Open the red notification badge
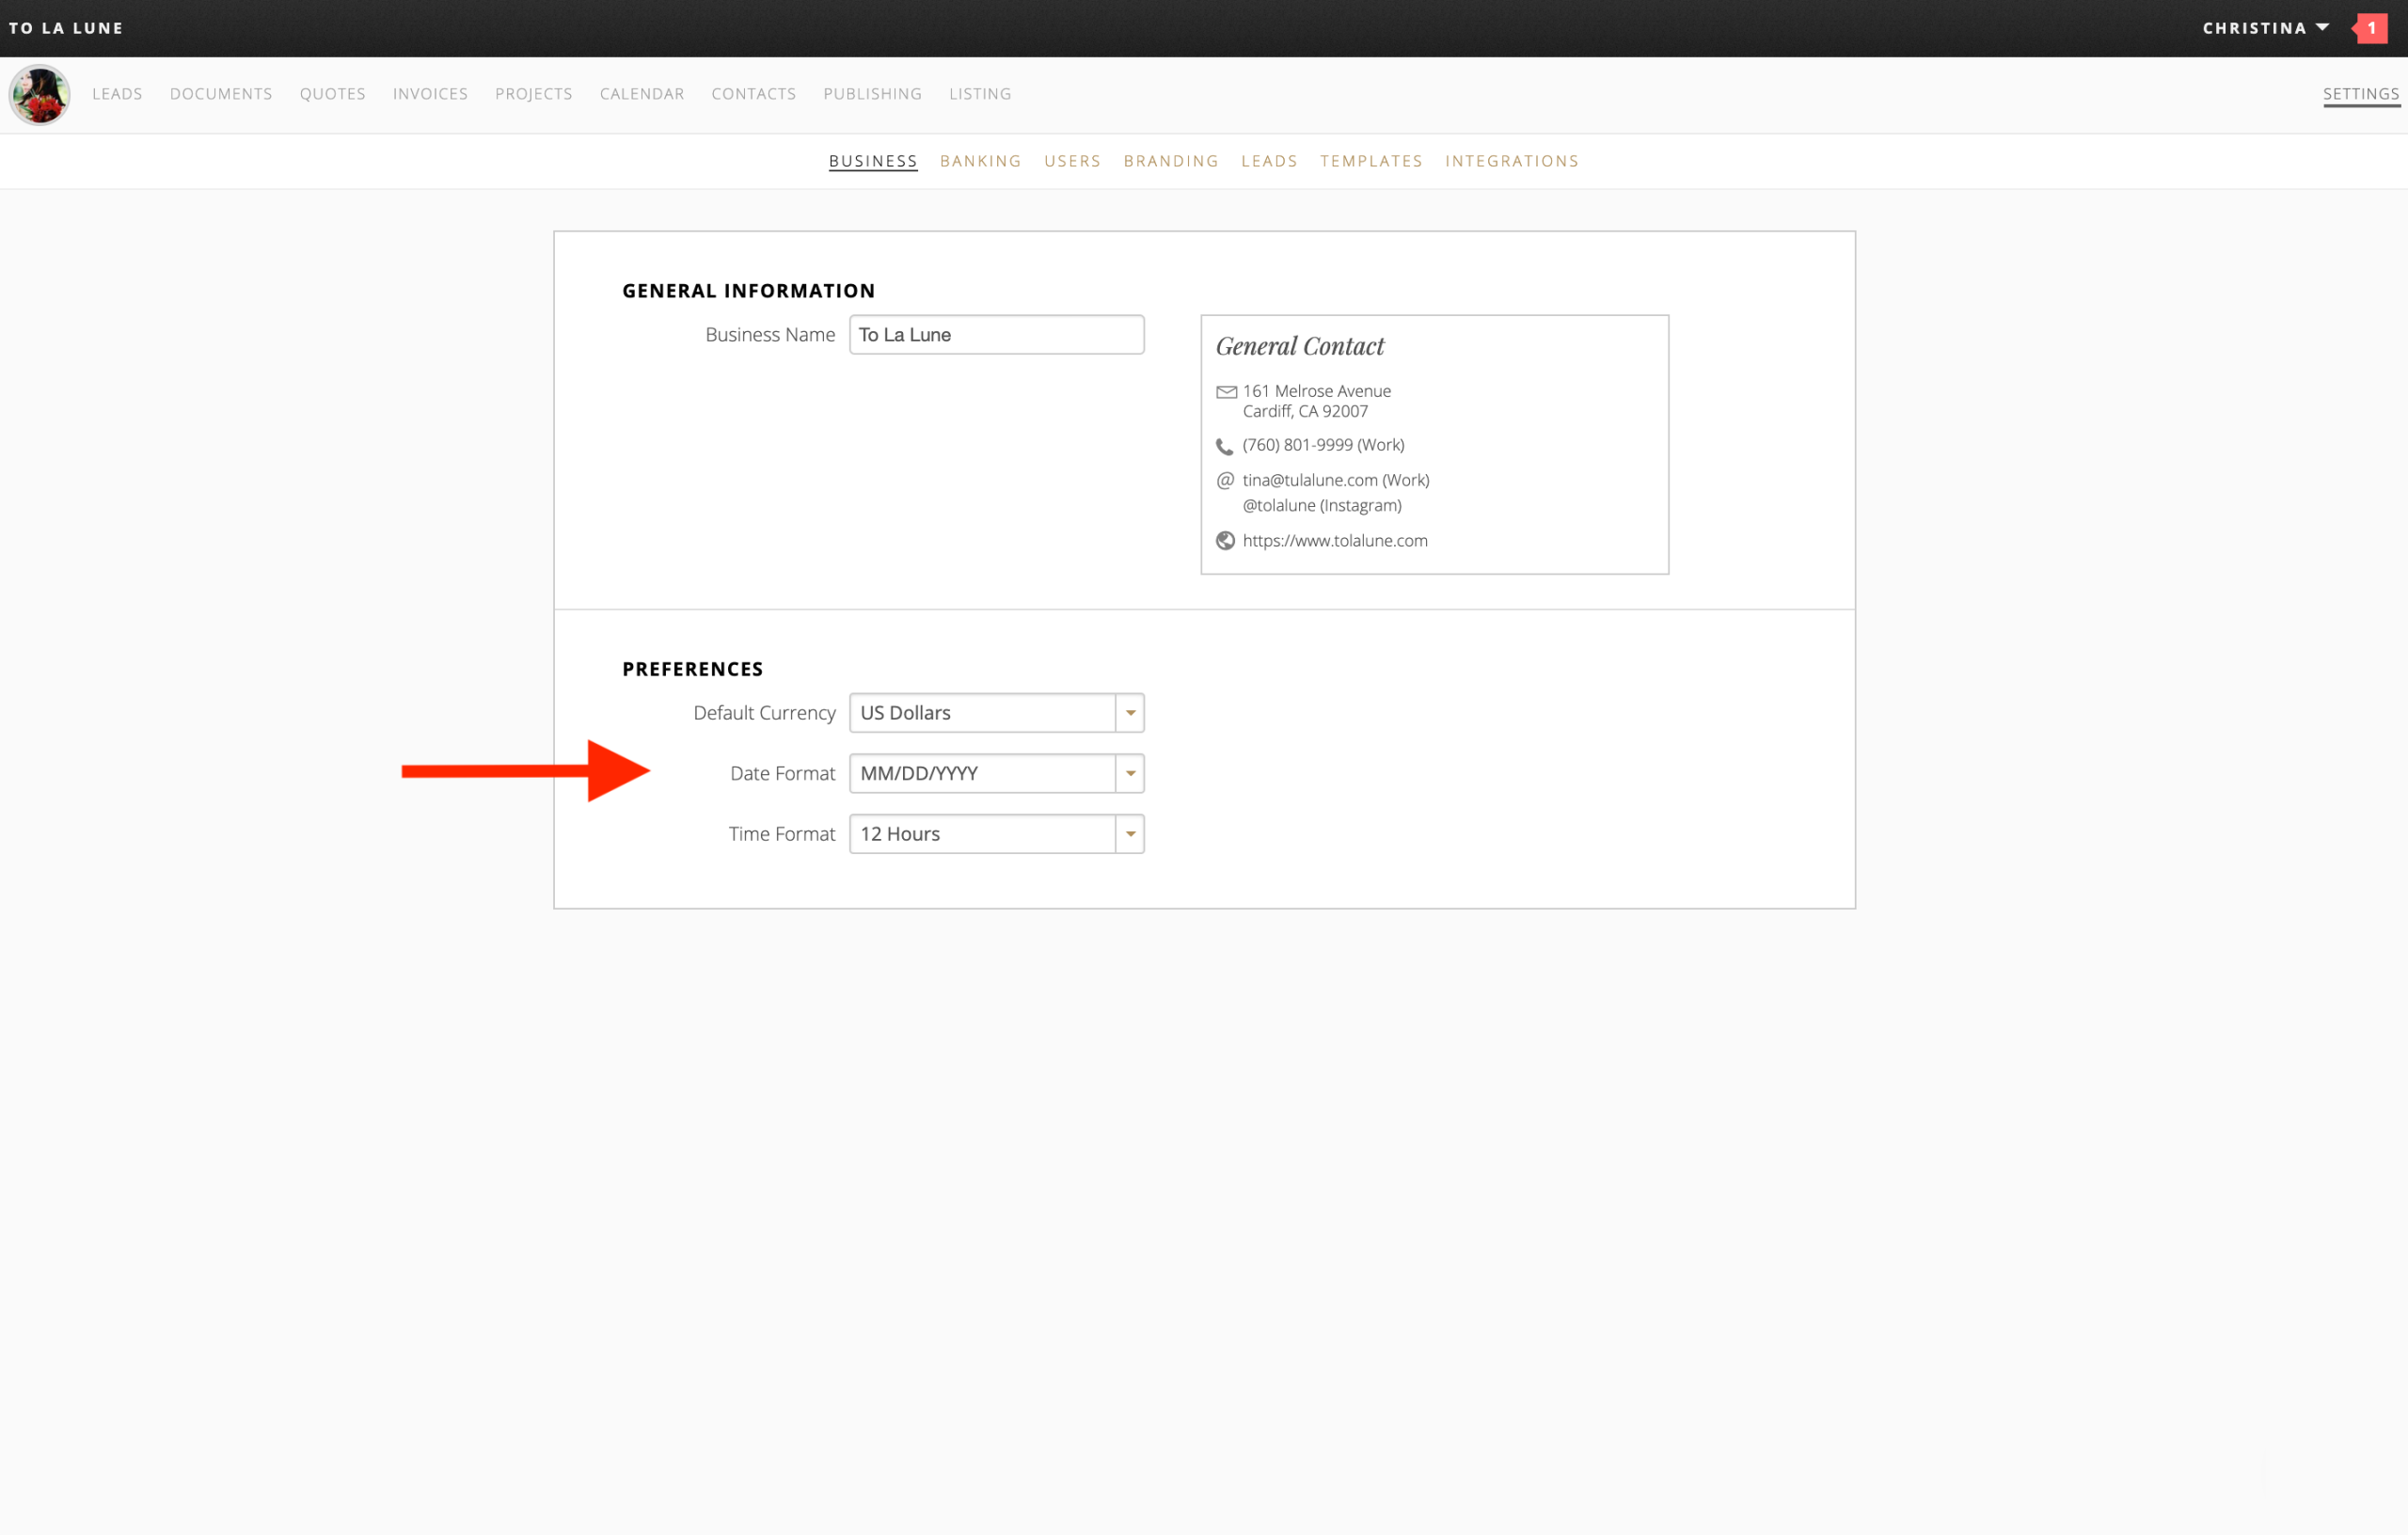Image resolution: width=2408 pixels, height=1535 pixels. pyautogui.click(x=2371, y=28)
